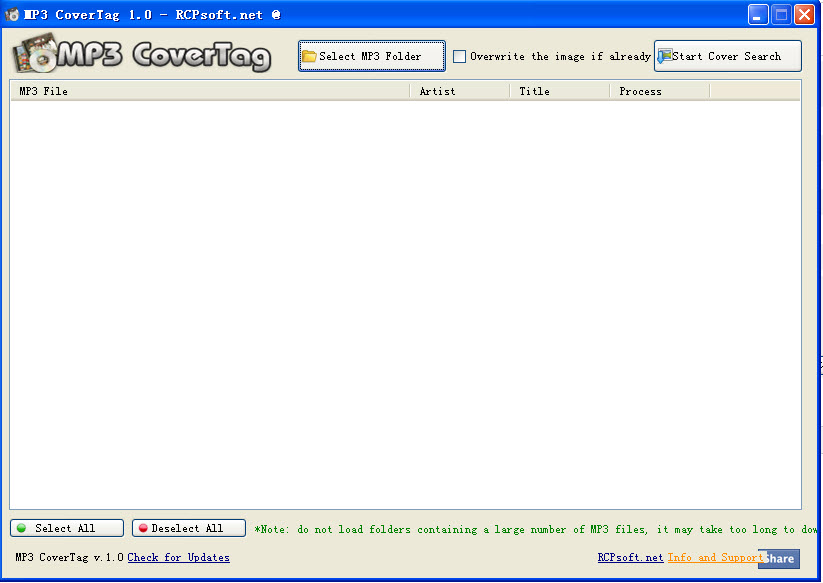Close the MP3 CoverTag window
This screenshot has height=583, width=823.
[x=804, y=15]
